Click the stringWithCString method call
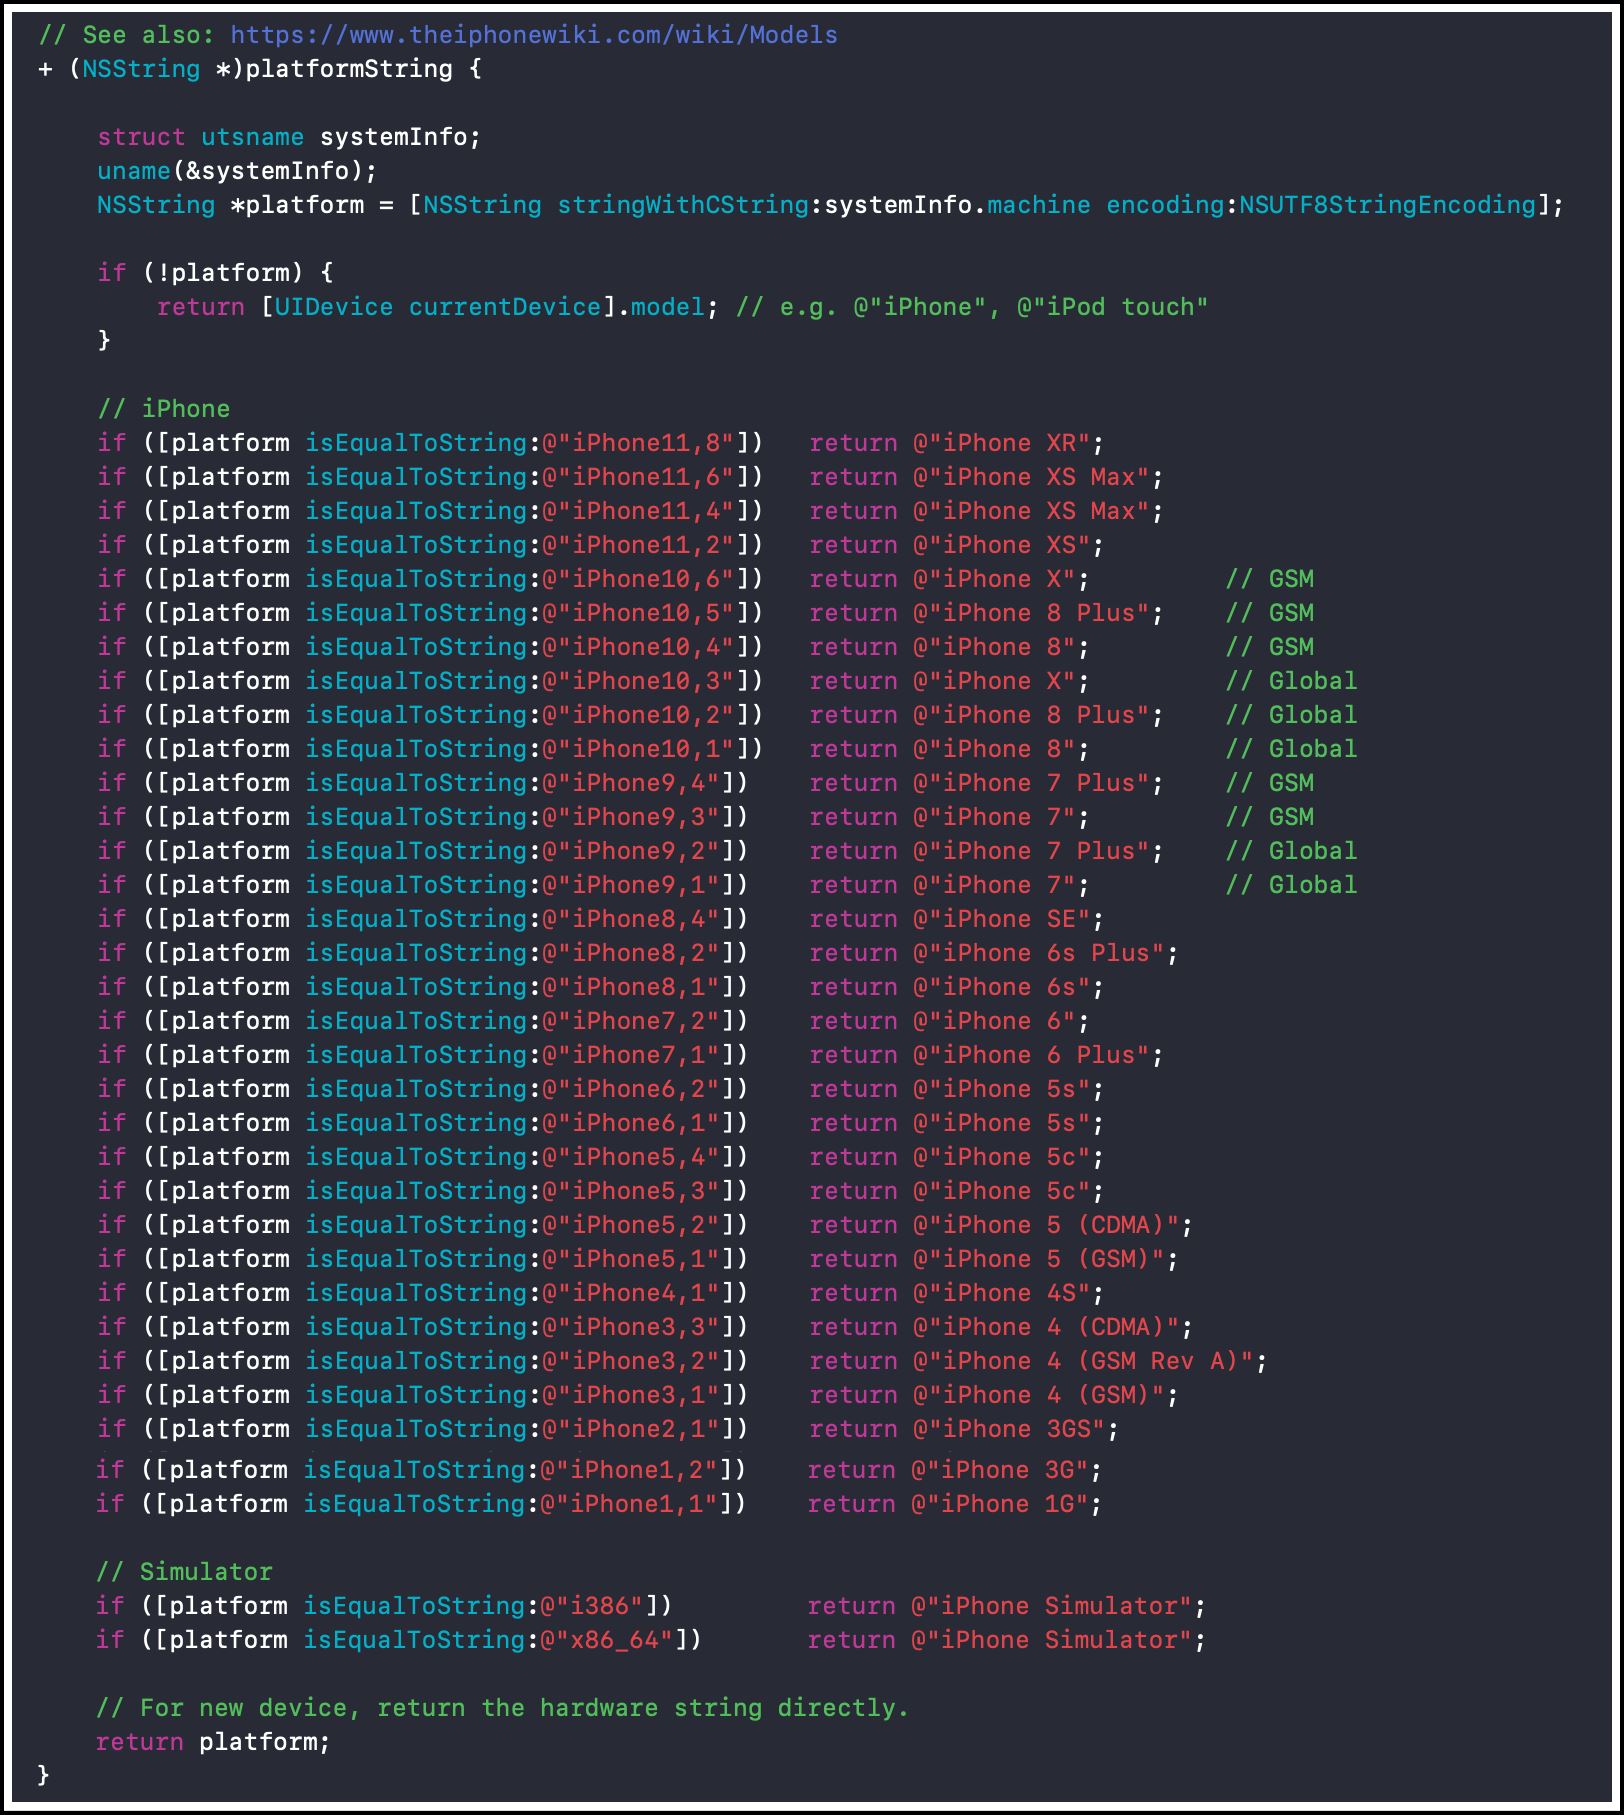Image resolution: width=1624 pixels, height=1815 pixels. coord(682,205)
